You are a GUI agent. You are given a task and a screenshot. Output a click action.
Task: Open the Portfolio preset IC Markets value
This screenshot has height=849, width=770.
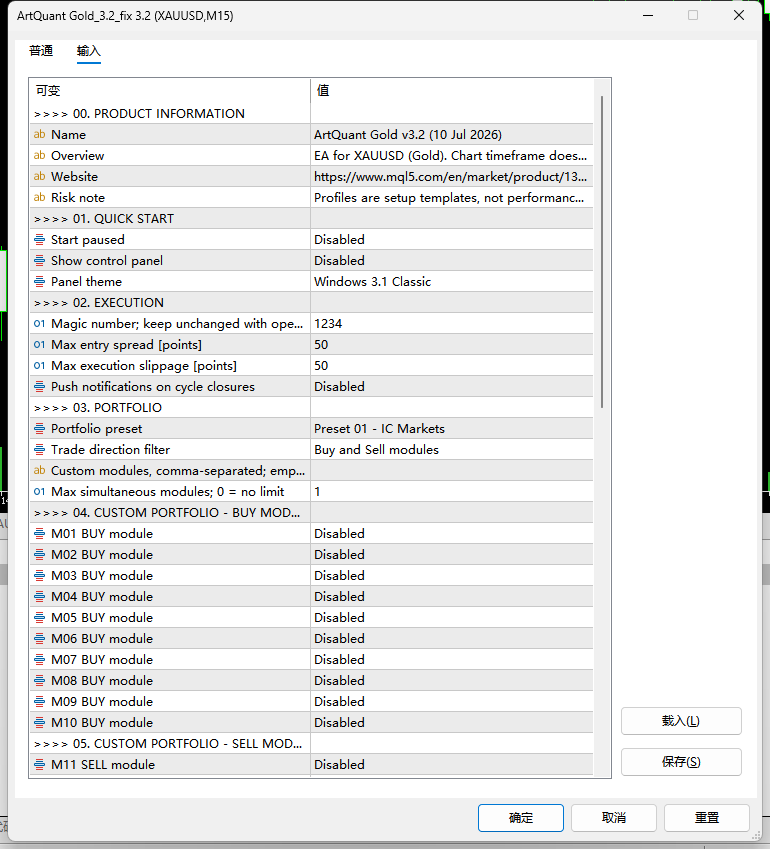(x=452, y=429)
